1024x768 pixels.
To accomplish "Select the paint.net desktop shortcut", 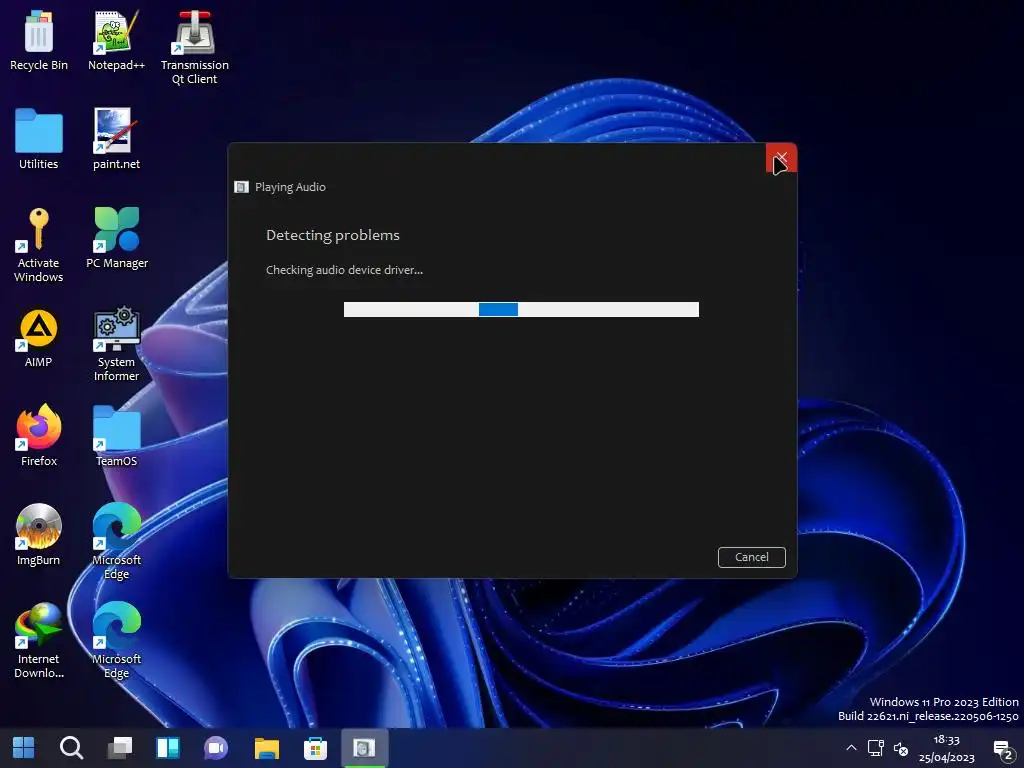I will pos(116,139).
